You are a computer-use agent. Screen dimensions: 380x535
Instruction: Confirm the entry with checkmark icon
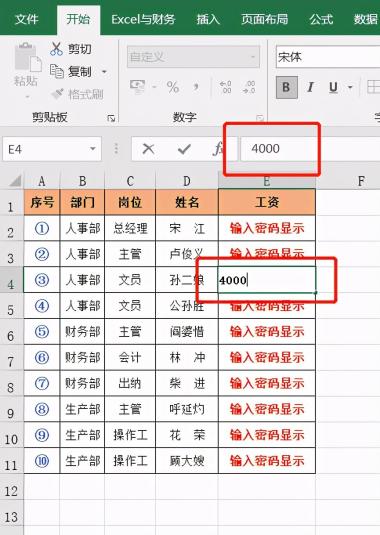(184, 149)
